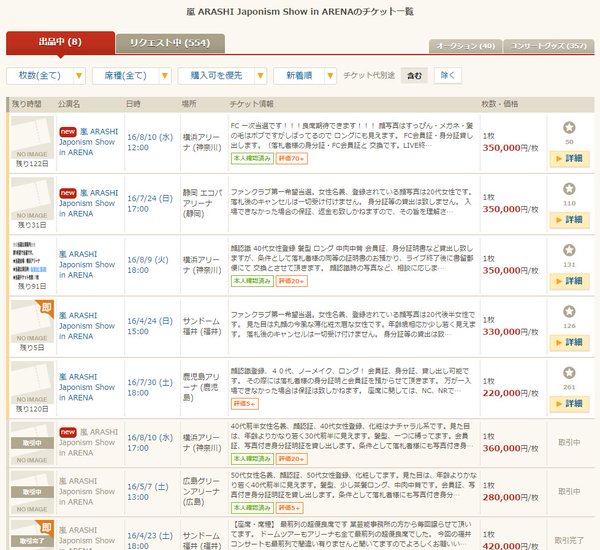Click the 評価70+ rating badge

[292, 158]
